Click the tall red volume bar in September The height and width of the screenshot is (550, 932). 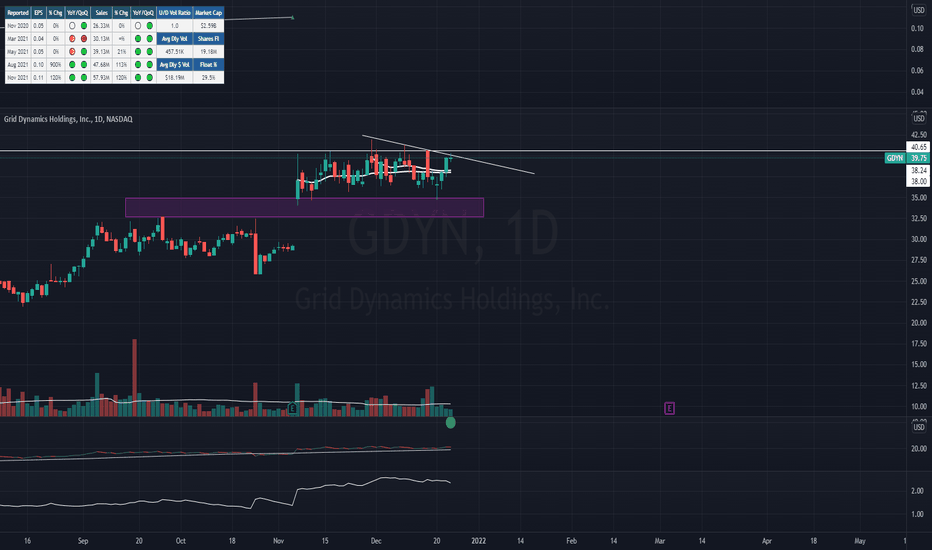(x=134, y=377)
